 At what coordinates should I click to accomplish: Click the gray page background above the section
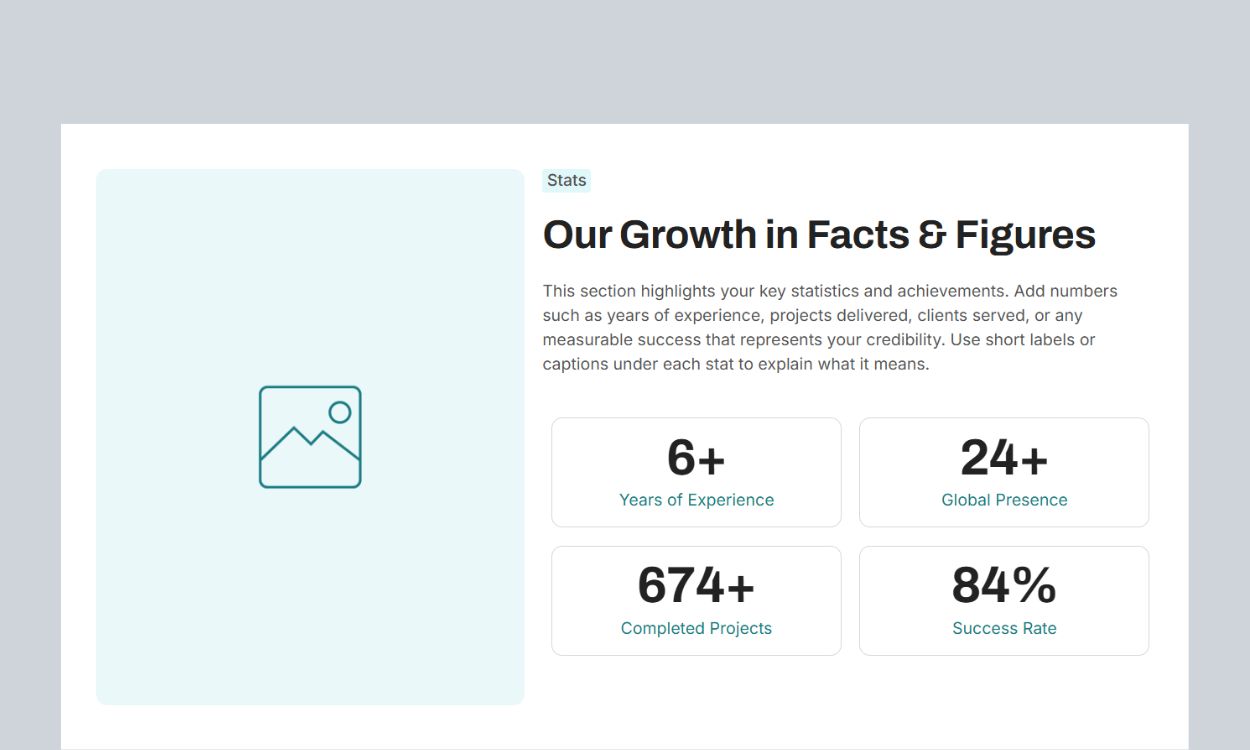coord(625,60)
